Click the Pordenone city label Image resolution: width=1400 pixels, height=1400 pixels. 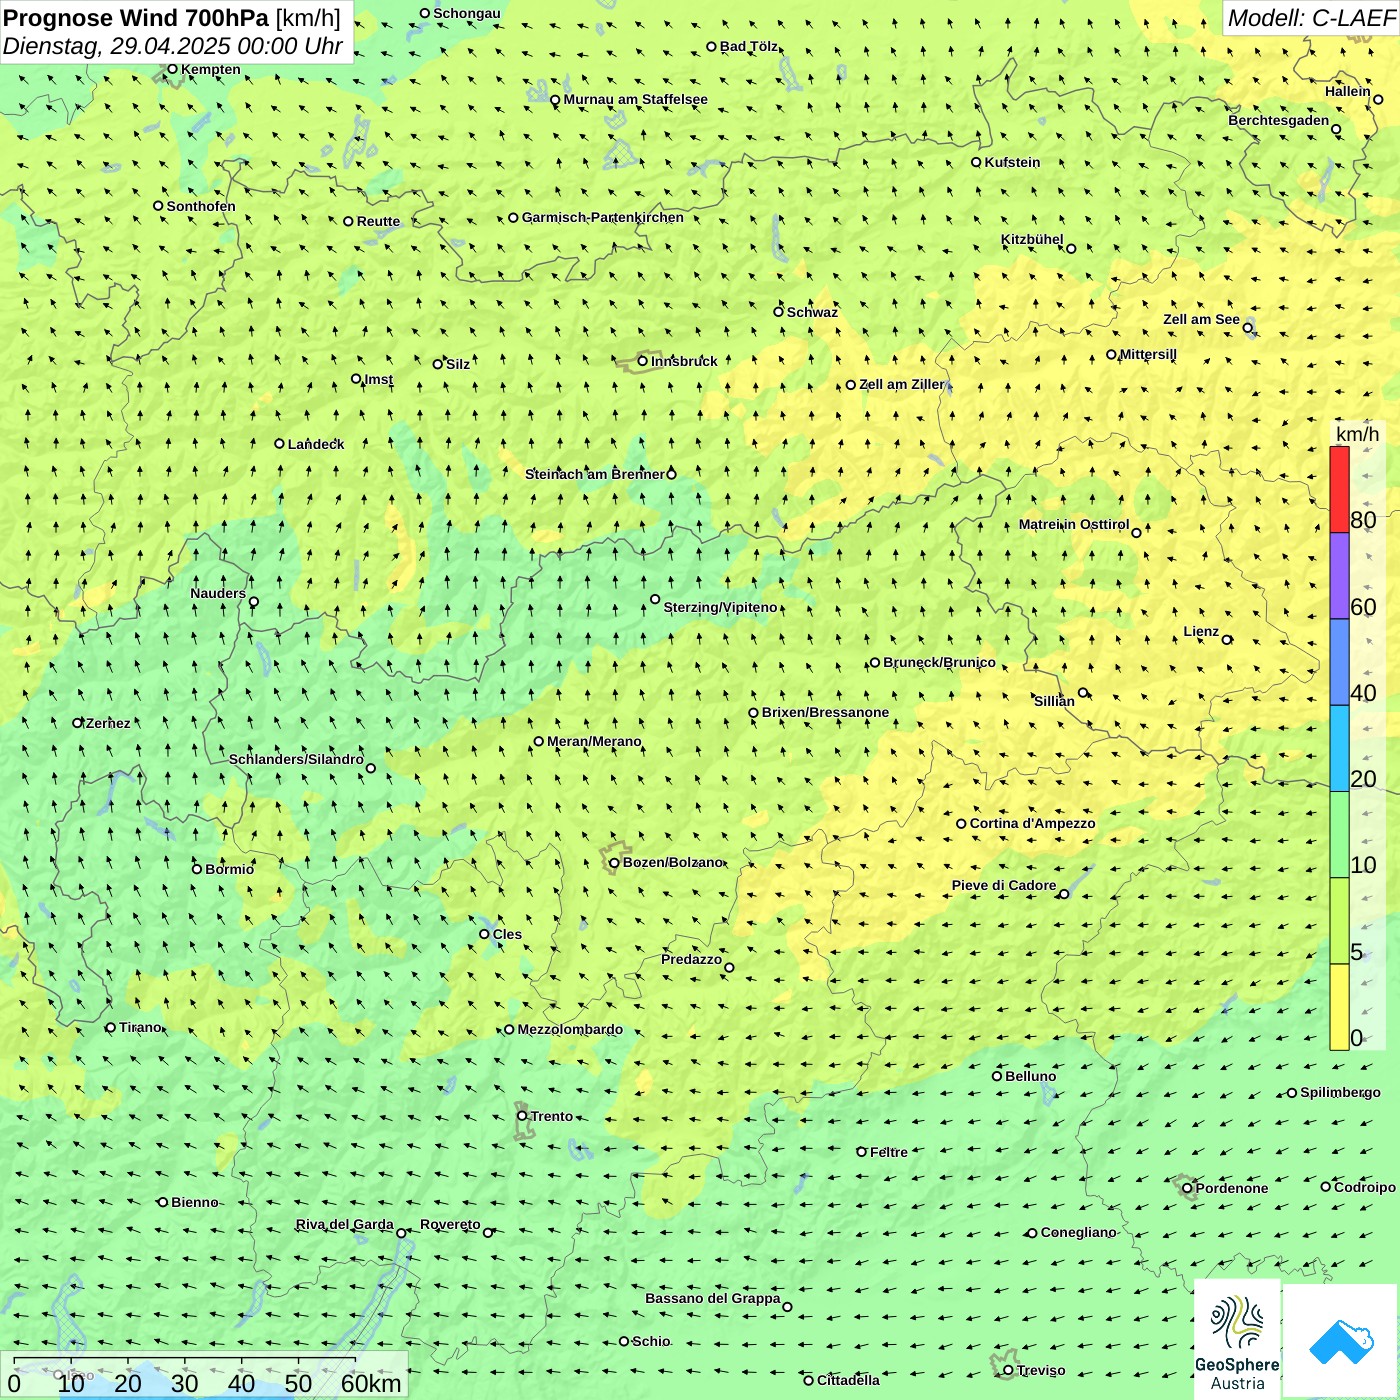tap(1232, 1188)
